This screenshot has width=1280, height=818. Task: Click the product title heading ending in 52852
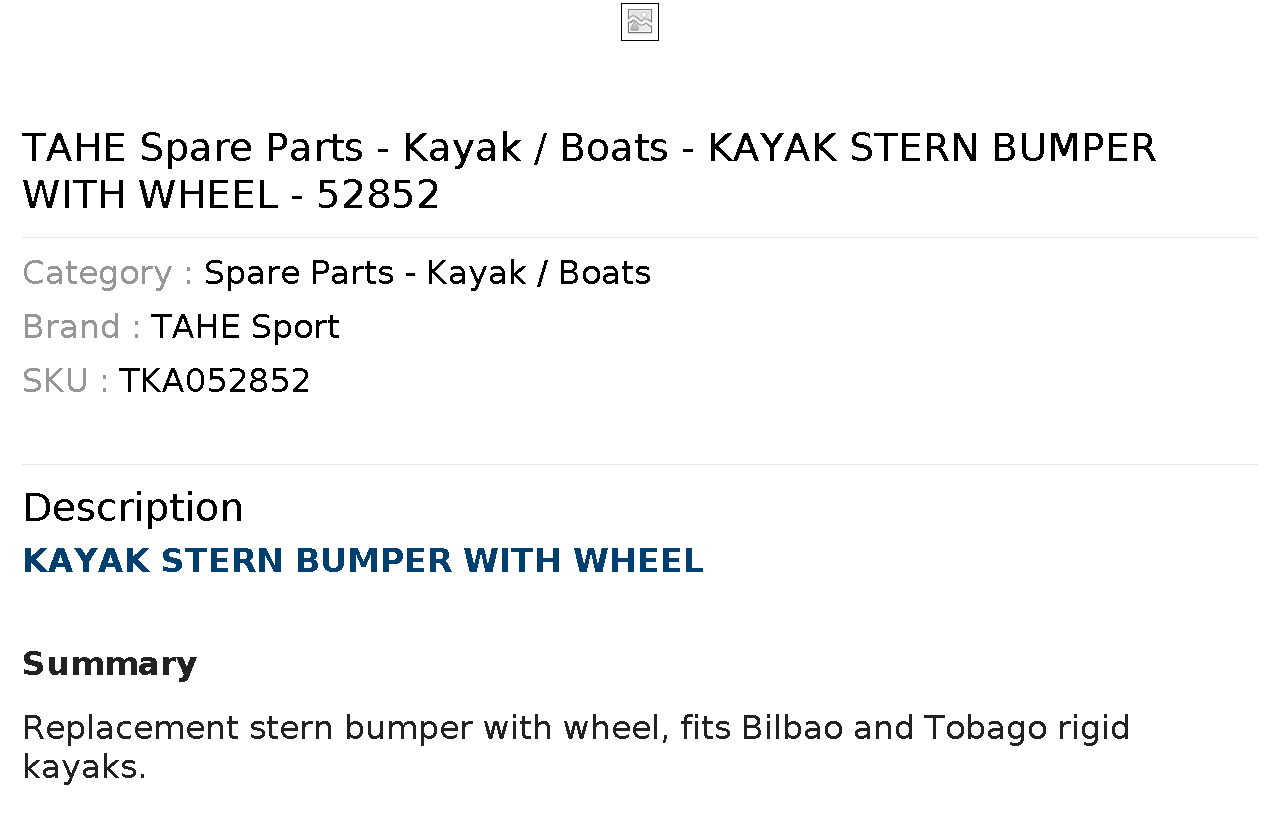tap(589, 171)
